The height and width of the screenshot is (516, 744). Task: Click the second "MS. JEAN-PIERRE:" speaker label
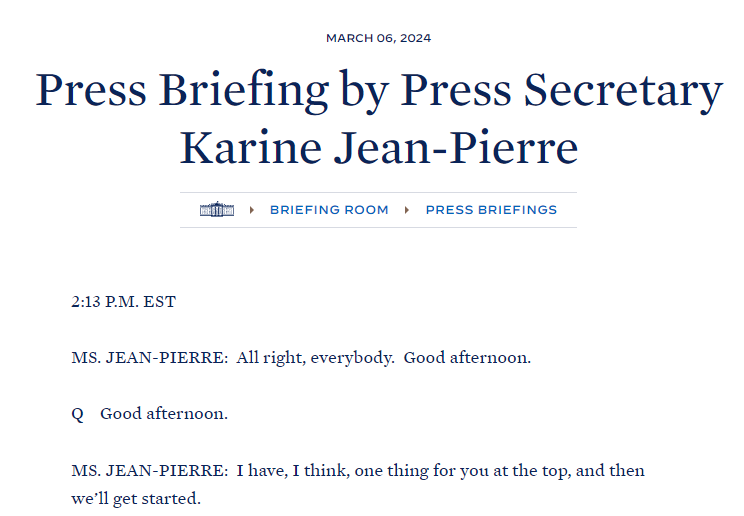click(150, 470)
